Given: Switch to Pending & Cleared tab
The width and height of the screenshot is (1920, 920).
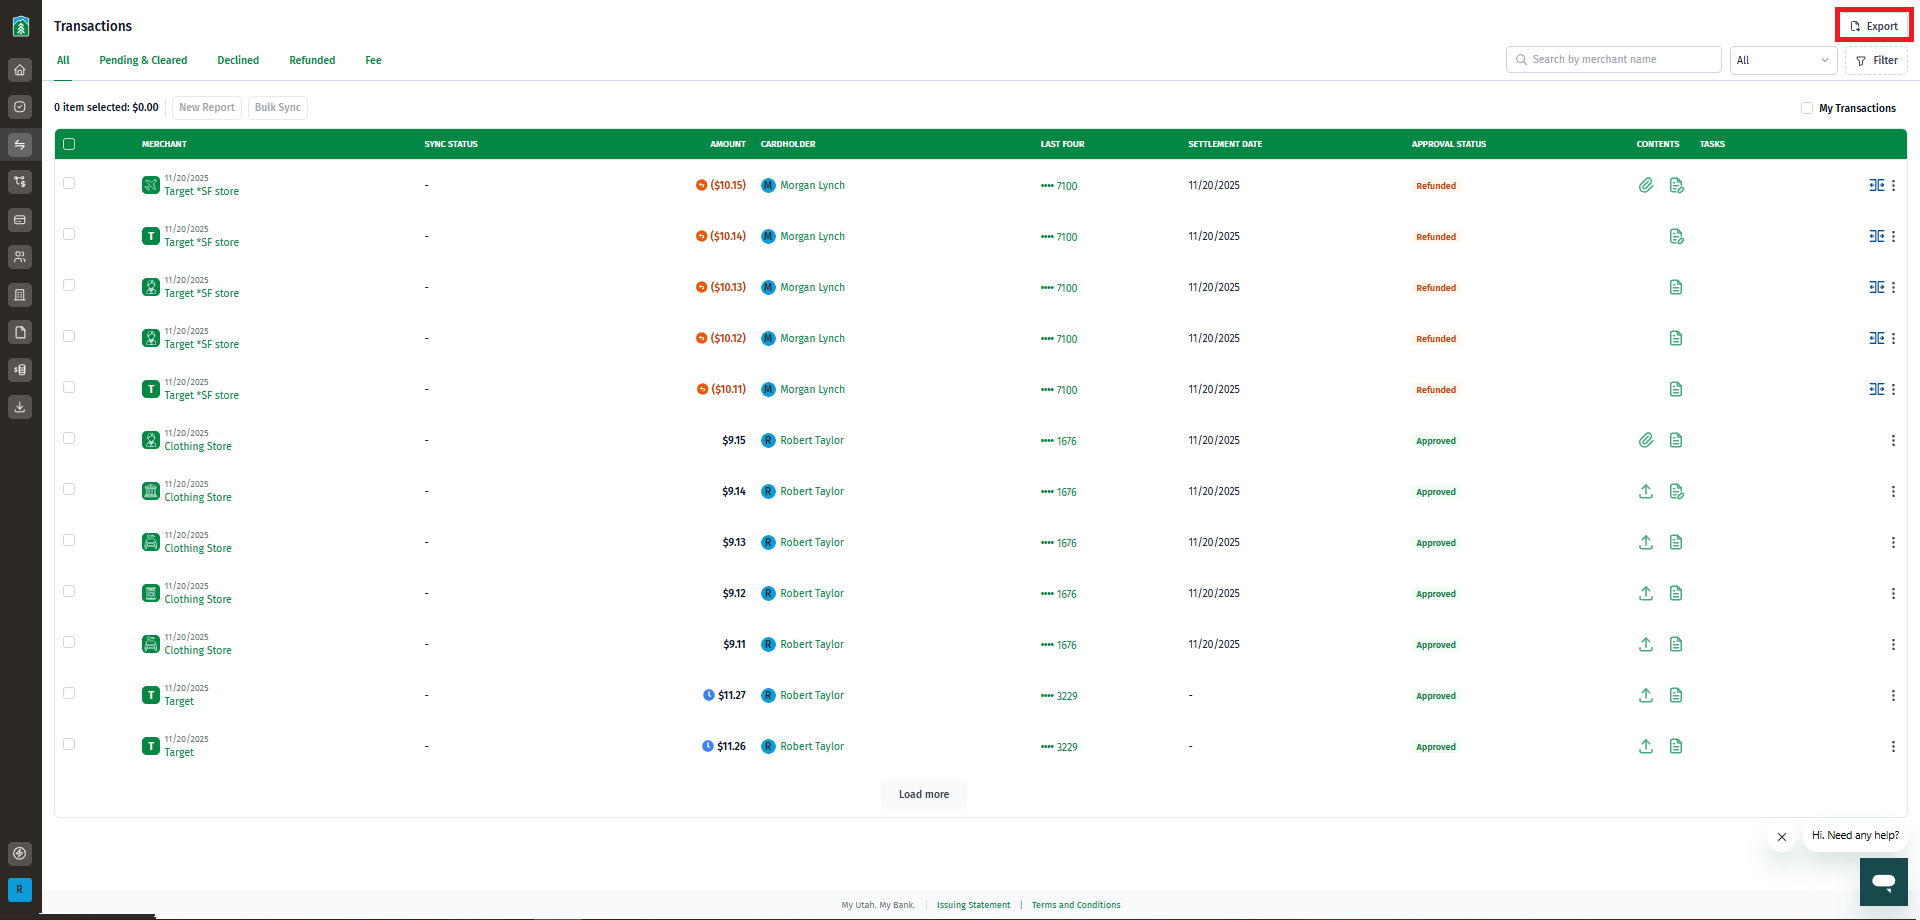Looking at the screenshot, I should tap(143, 60).
